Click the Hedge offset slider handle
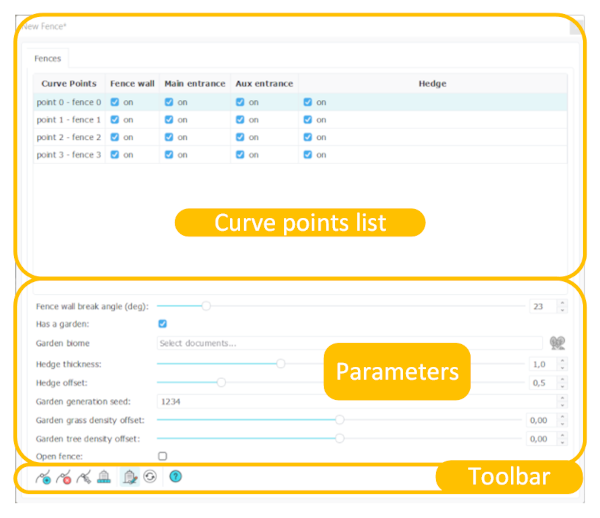The width and height of the screenshot is (600, 518). 221,382
